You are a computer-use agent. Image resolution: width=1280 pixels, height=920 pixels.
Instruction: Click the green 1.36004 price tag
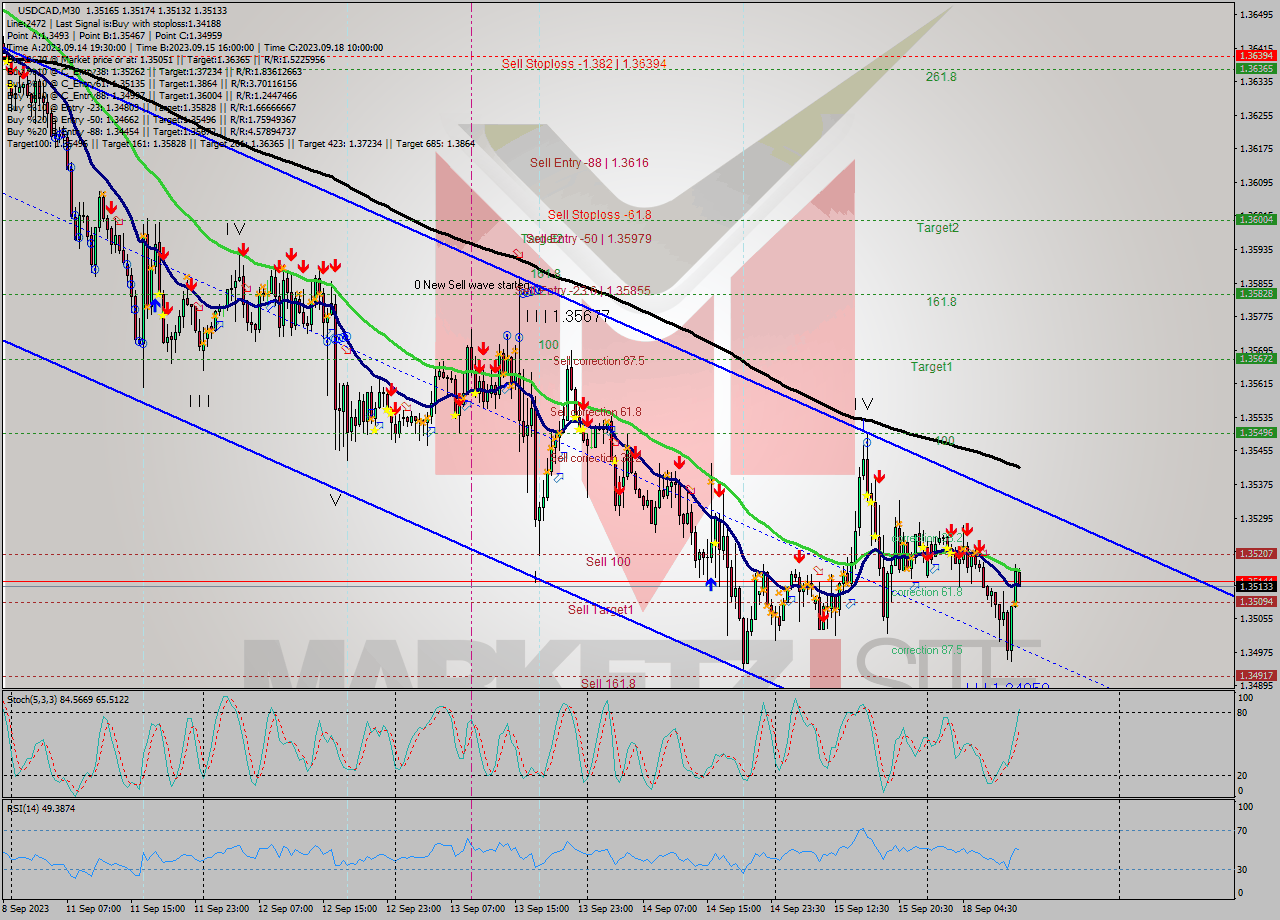[x=1255, y=218]
